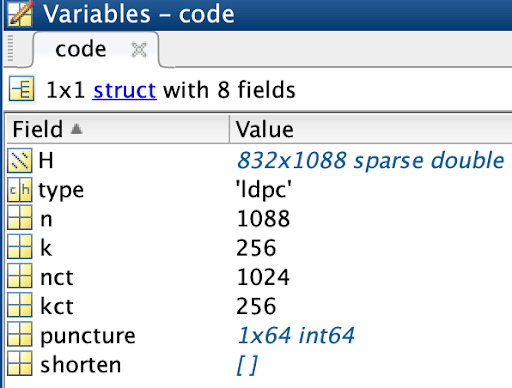Open the struct documentation link
This screenshot has height=388, width=512.
[x=124, y=90]
